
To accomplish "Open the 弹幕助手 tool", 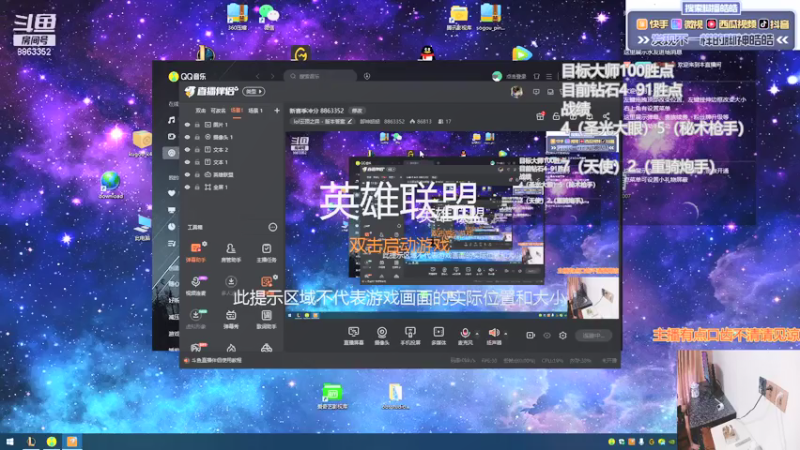I will (196, 253).
